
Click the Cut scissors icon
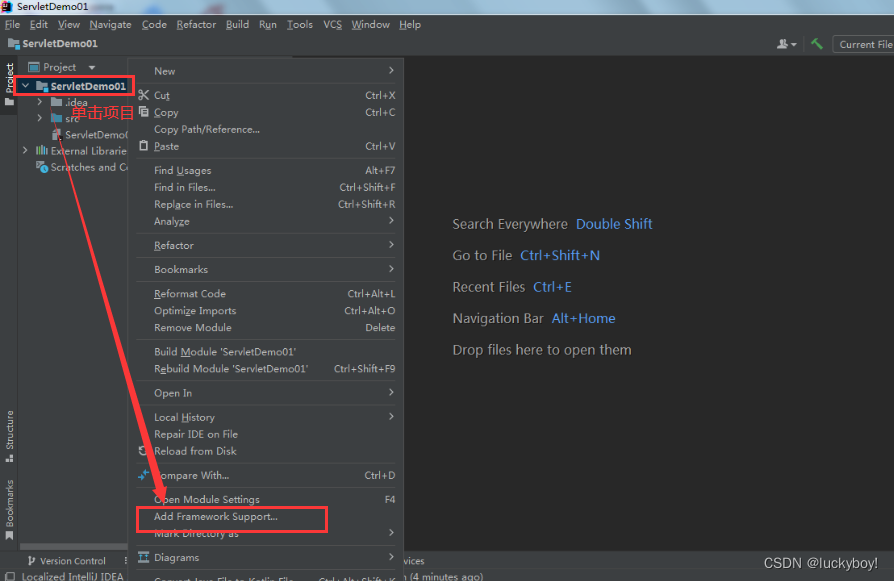pyautogui.click(x=143, y=95)
